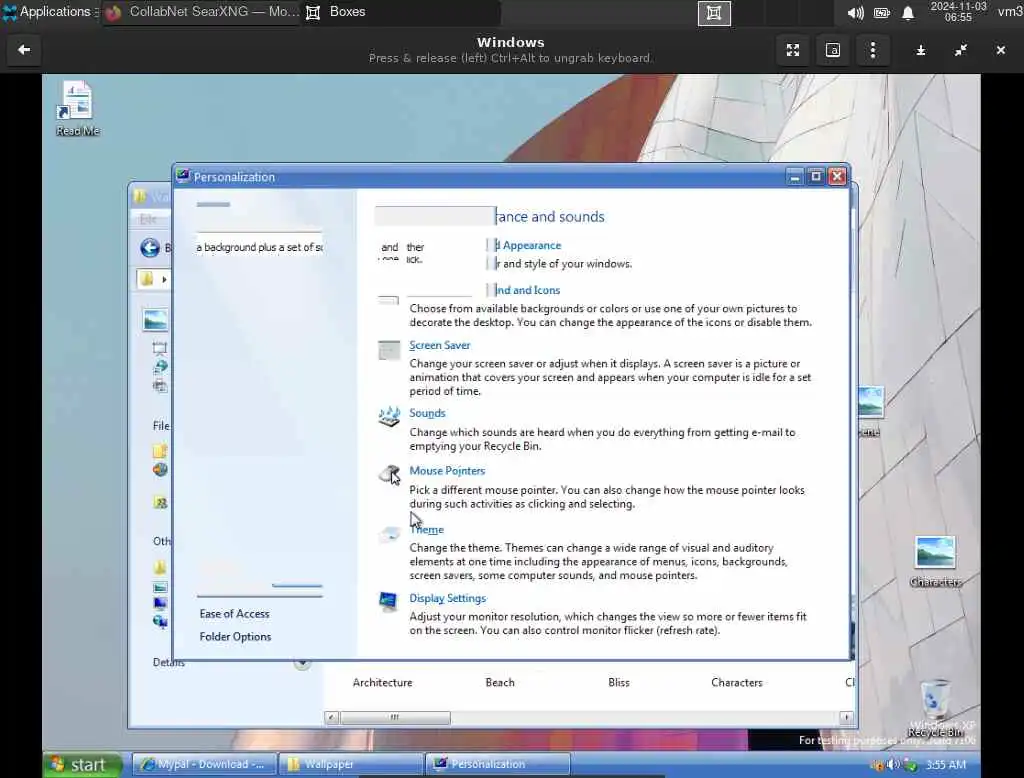
Task: Open the Display Settings link
Action: pyautogui.click(x=447, y=598)
